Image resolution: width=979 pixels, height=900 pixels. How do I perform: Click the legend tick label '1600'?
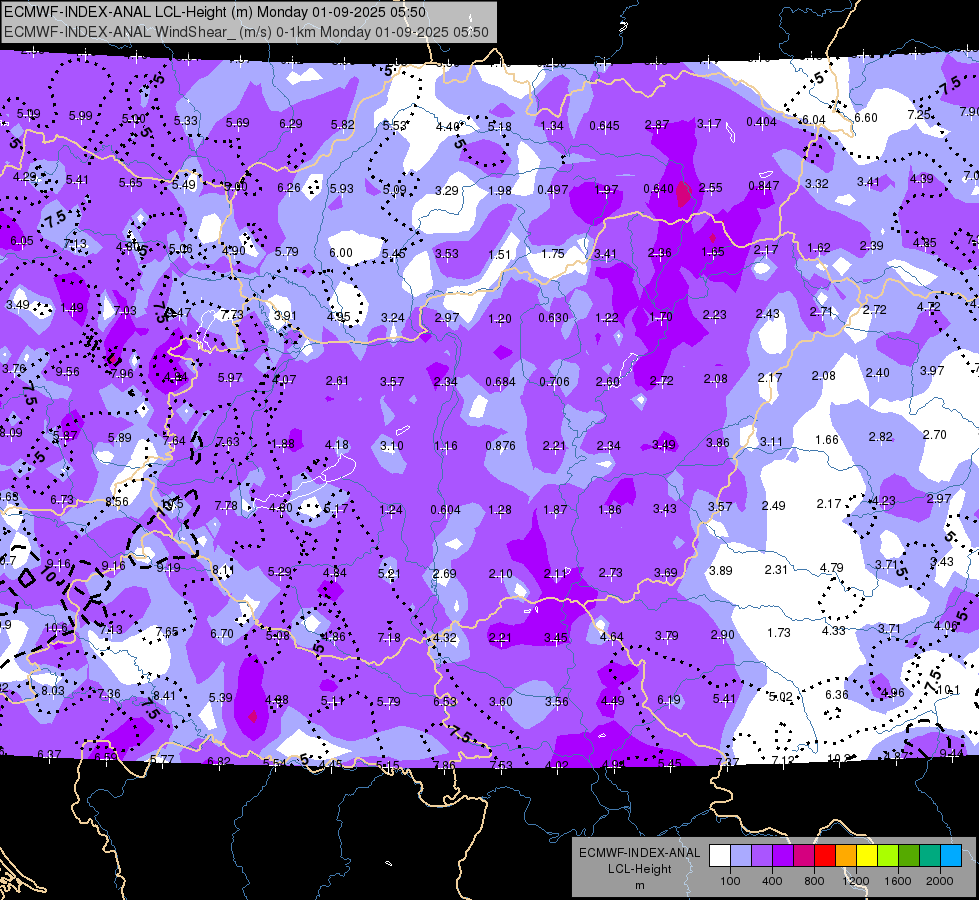(897, 881)
